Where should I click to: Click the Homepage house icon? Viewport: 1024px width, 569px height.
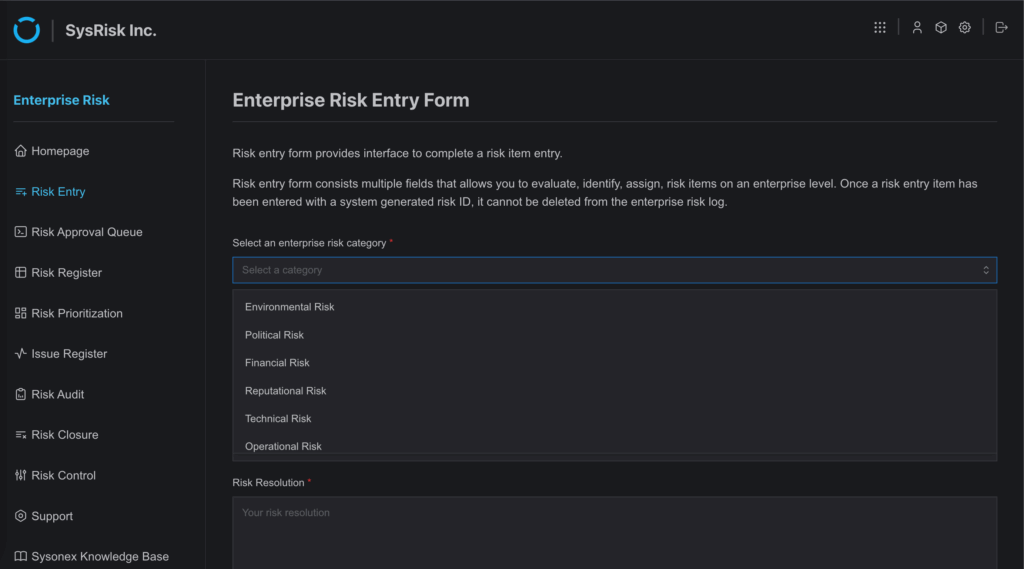[21, 151]
